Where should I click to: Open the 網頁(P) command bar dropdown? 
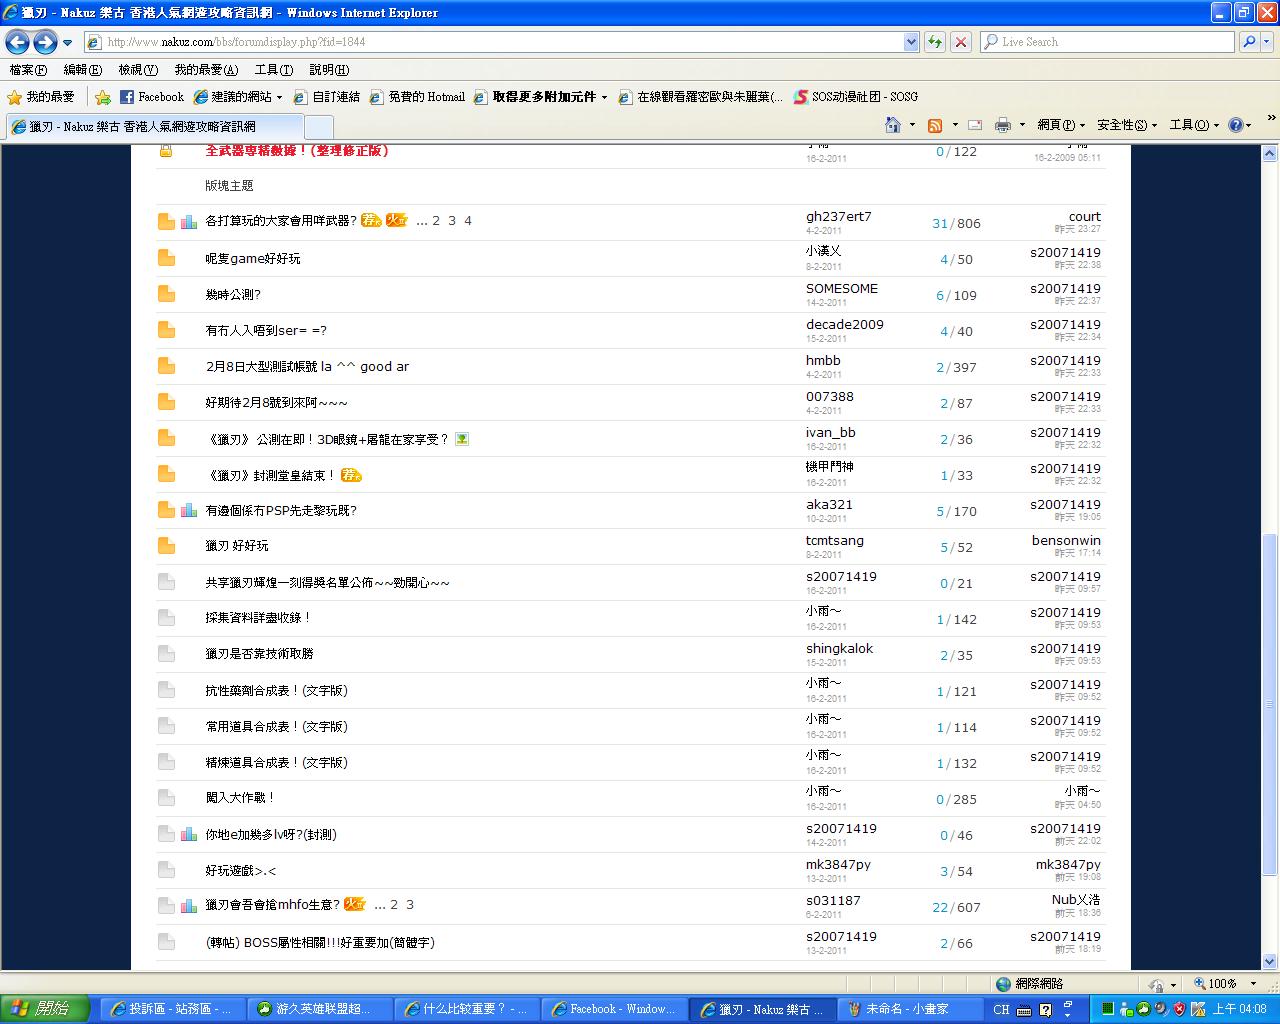(x=1060, y=125)
